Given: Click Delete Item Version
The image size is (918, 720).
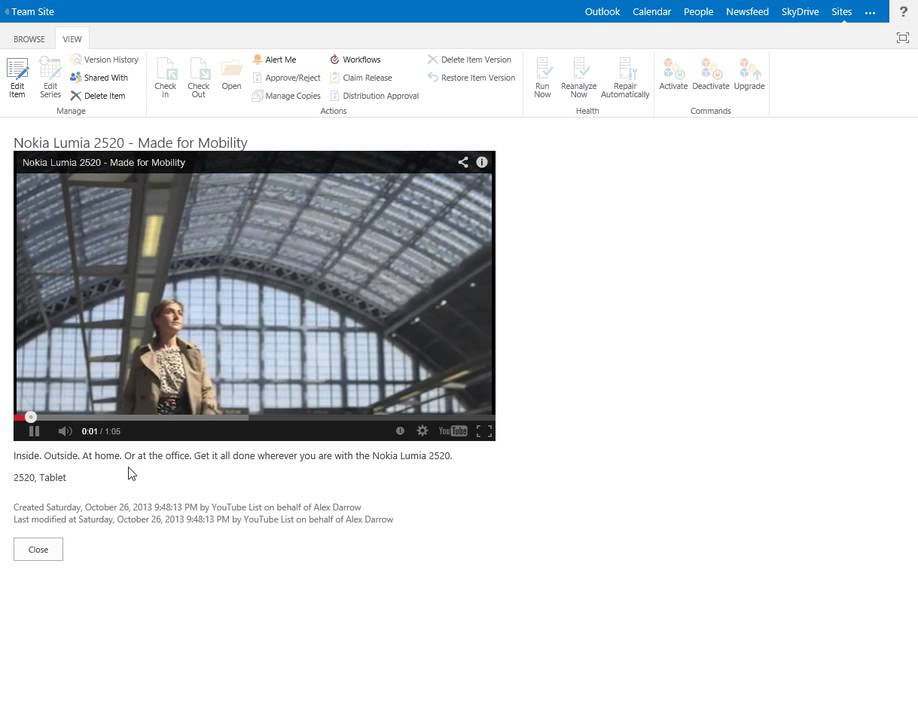Looking at the screenshot, I should 470,60.
